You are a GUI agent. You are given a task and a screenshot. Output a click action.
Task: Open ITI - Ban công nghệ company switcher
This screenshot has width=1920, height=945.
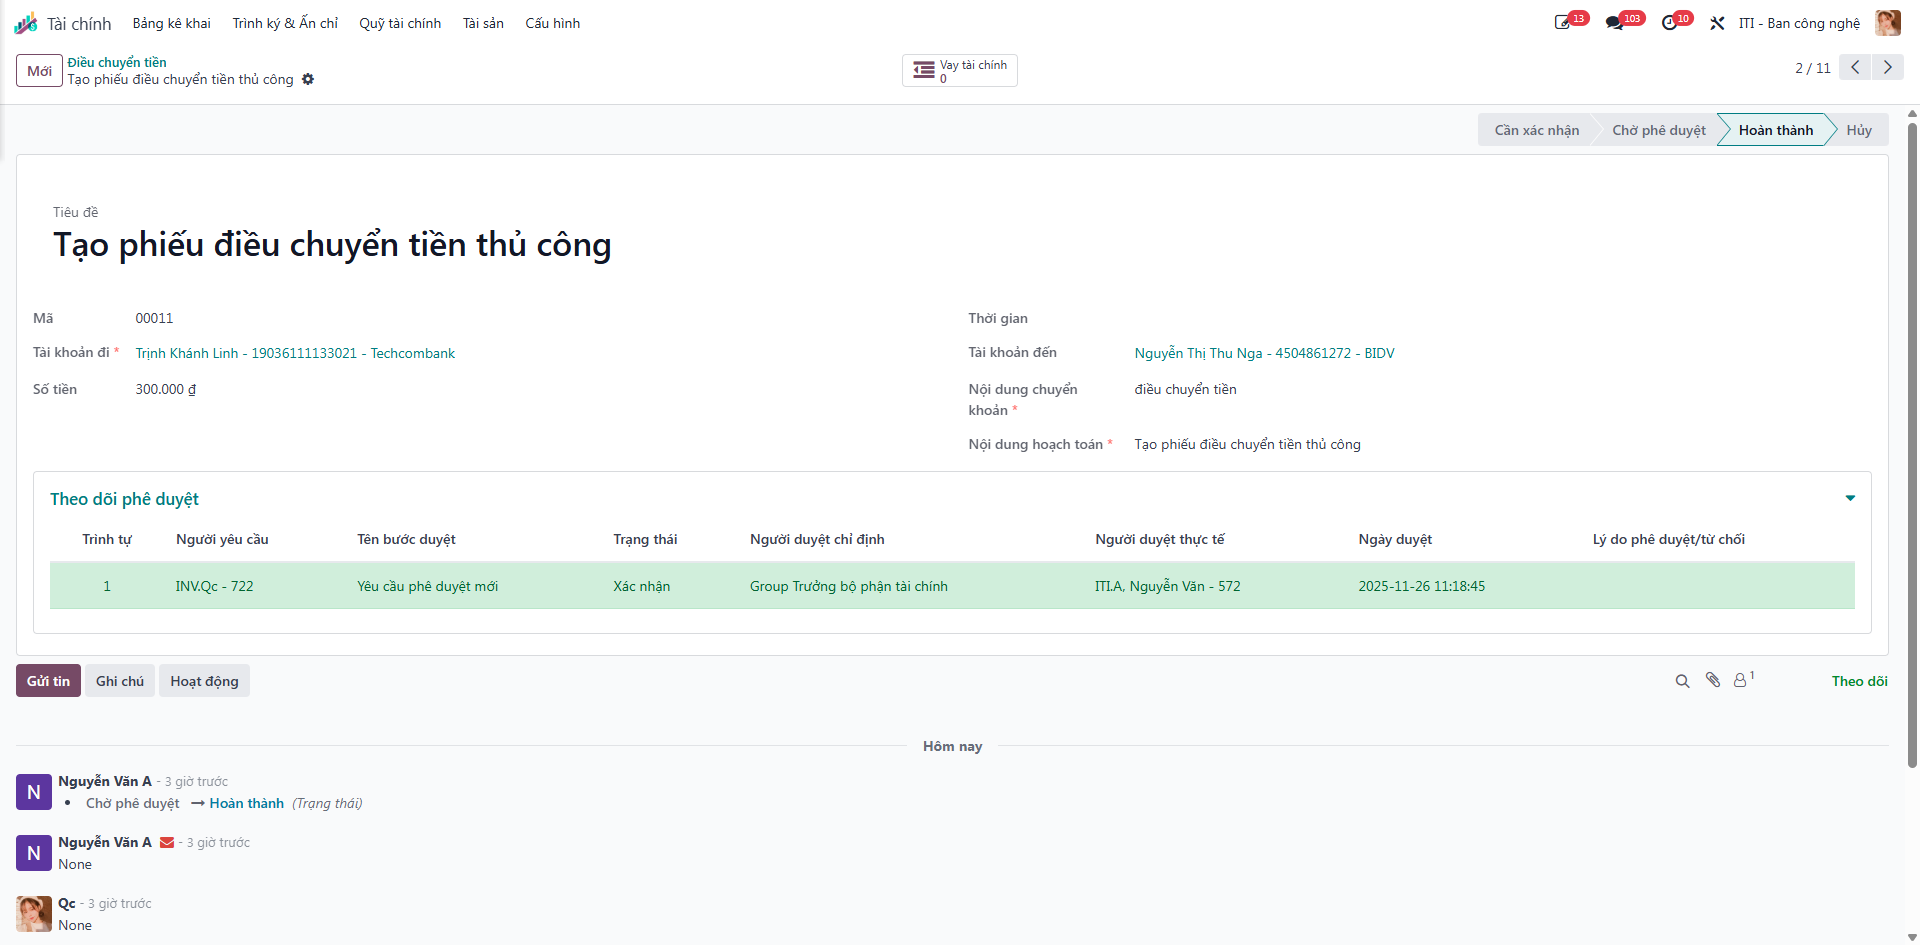point(1799,23)
